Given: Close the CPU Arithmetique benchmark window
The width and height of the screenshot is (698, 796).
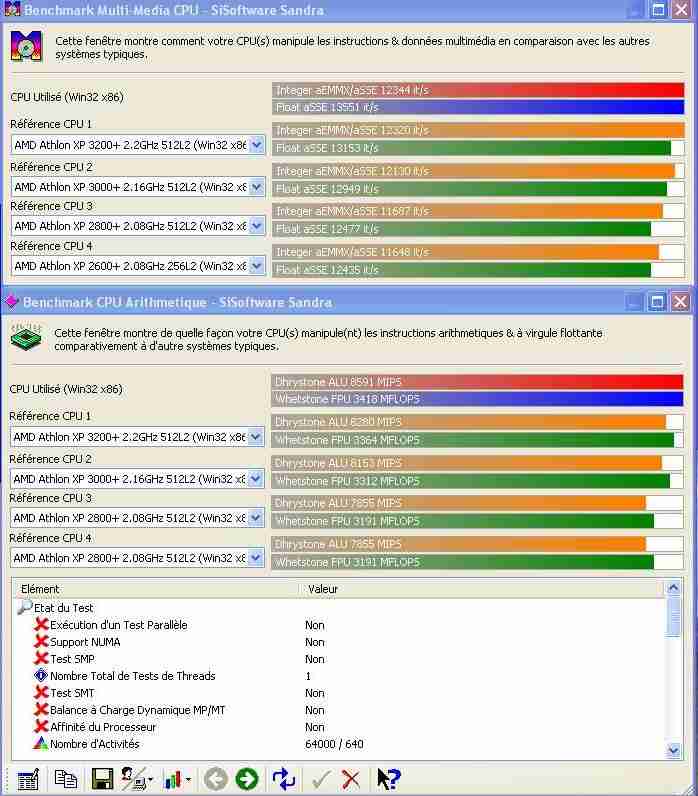Looking at the screenshot, I should (x=680, y=302).
